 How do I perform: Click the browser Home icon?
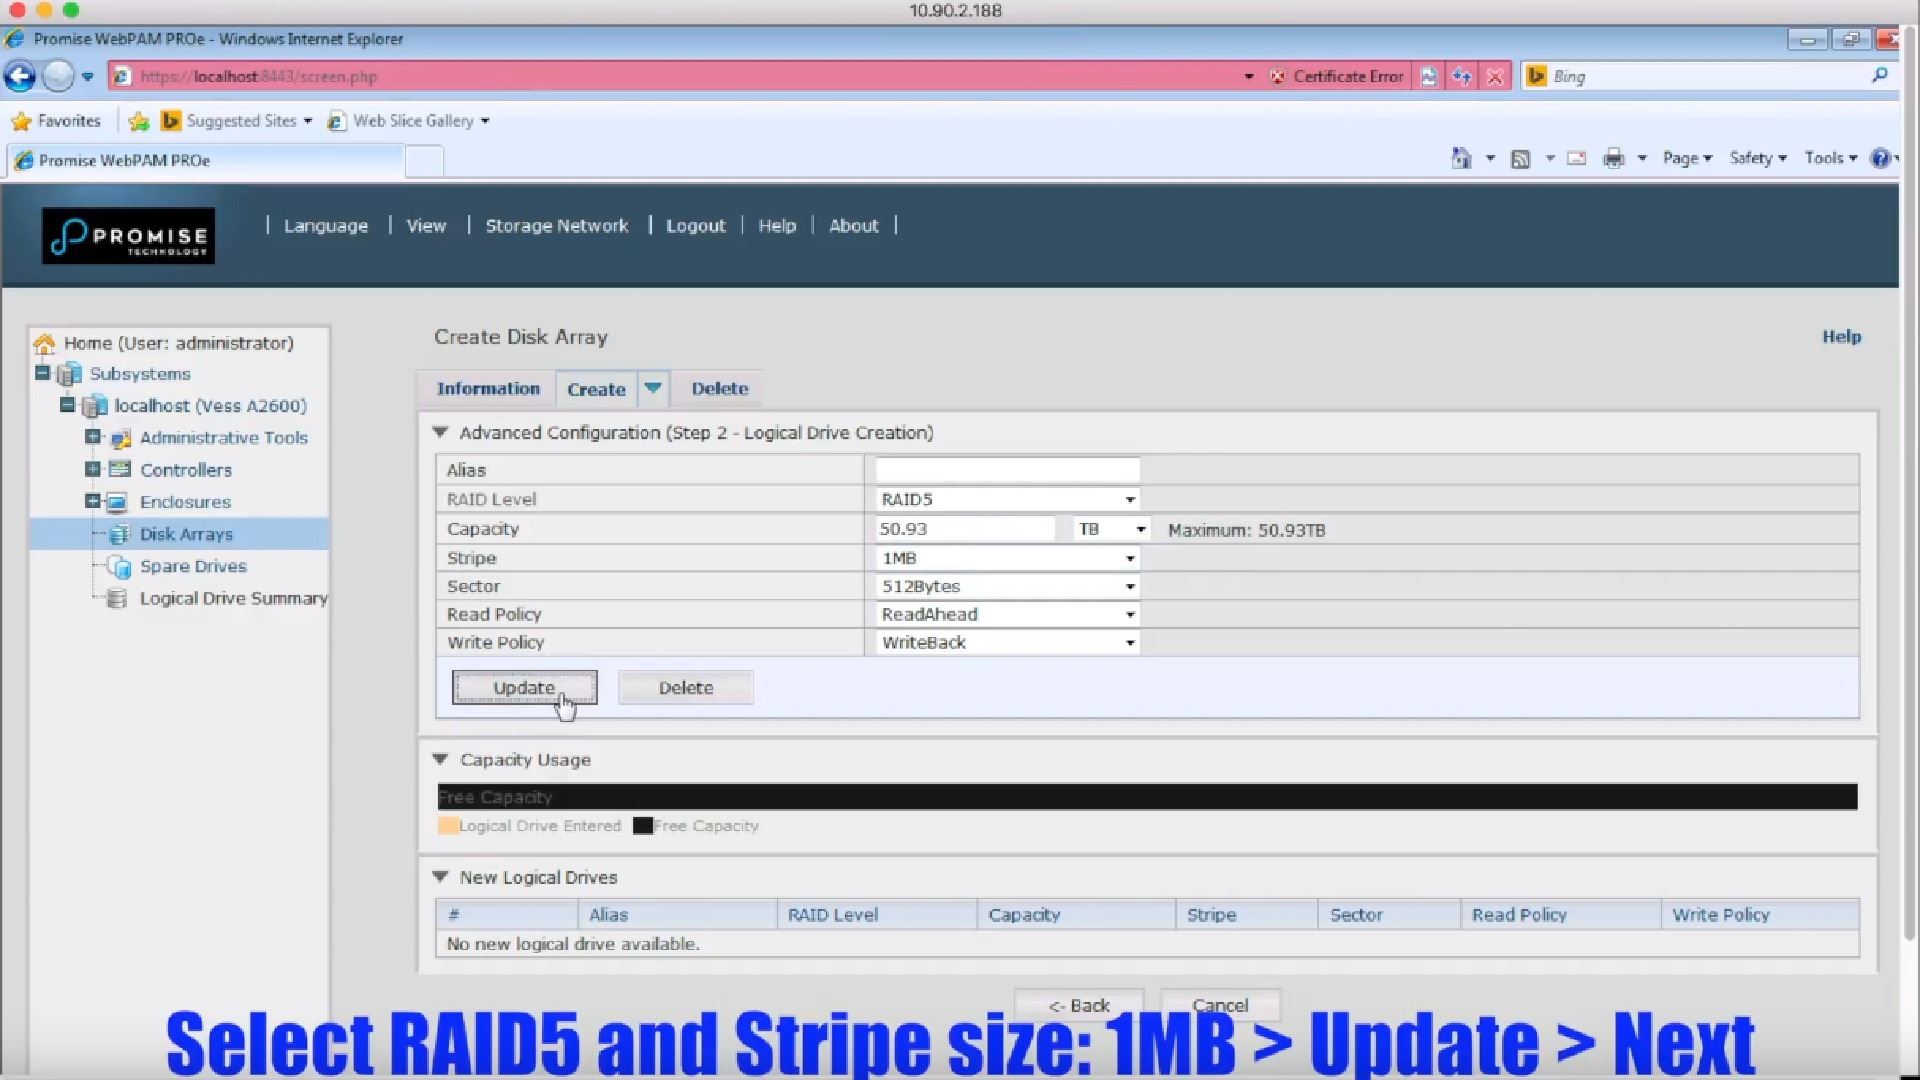(x=1461, y=158)
